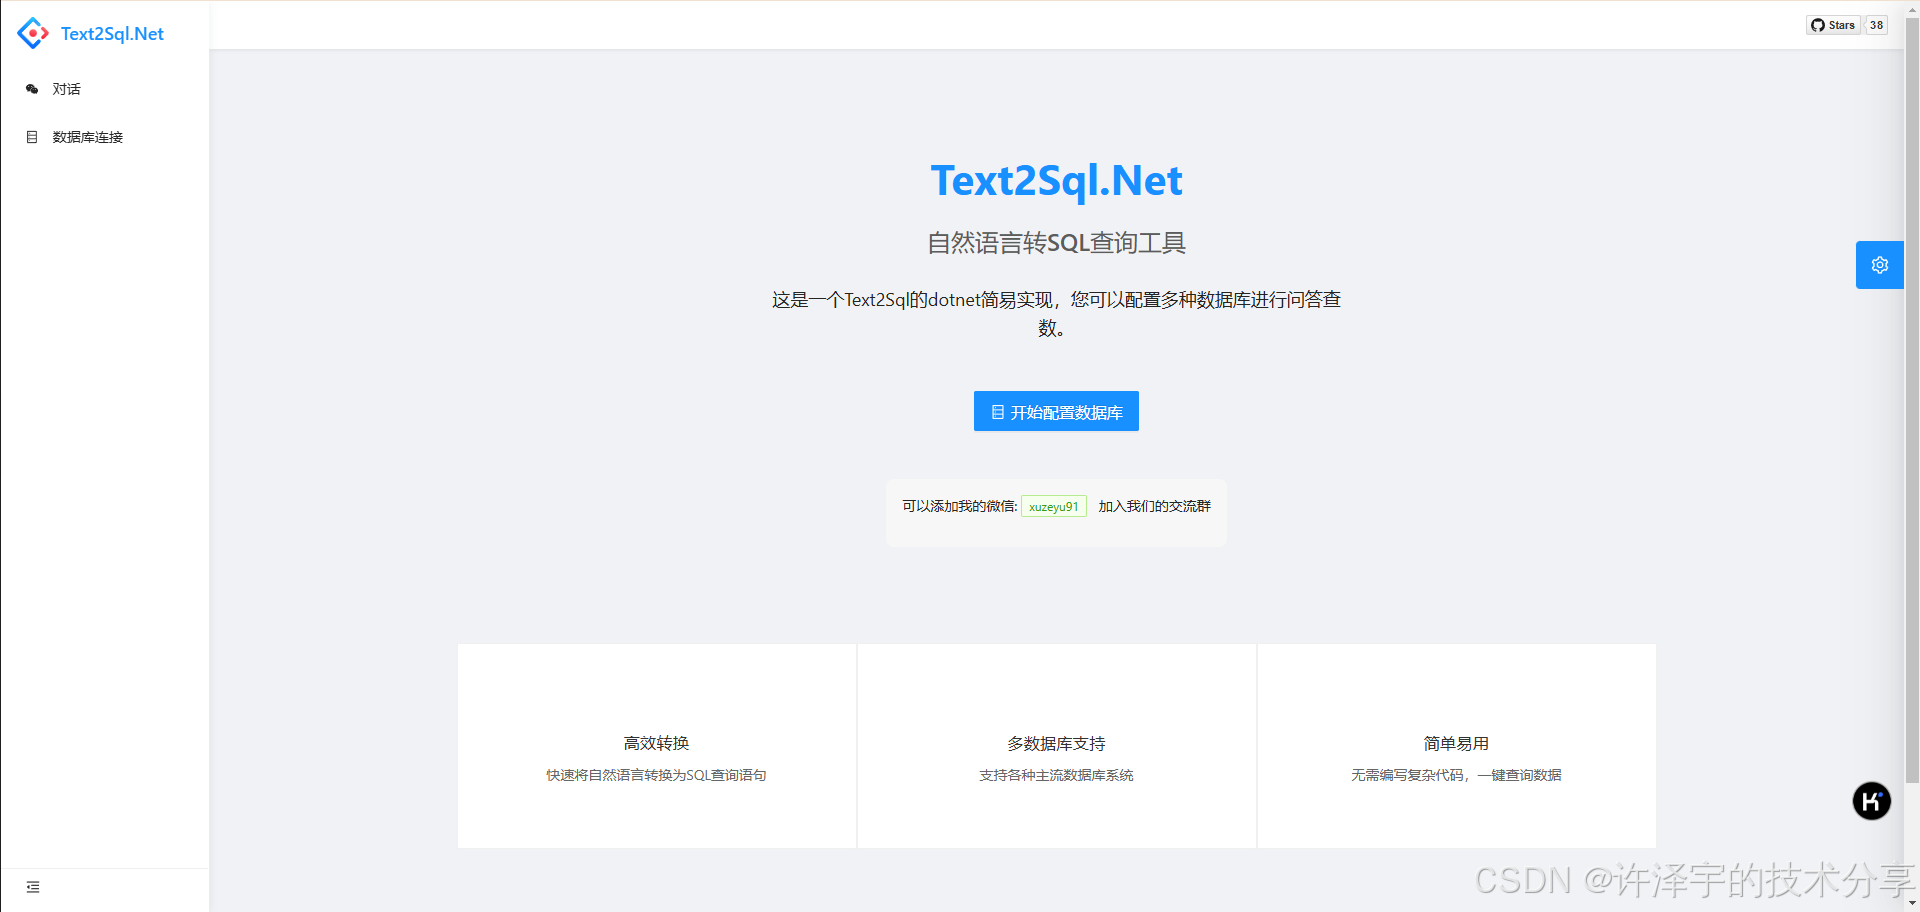Screen dimensions: 1920x912
Task: Click the 自然语言转SQL查询工具 subtitle
Action: pyautogui.click(x=1056, y=243)
